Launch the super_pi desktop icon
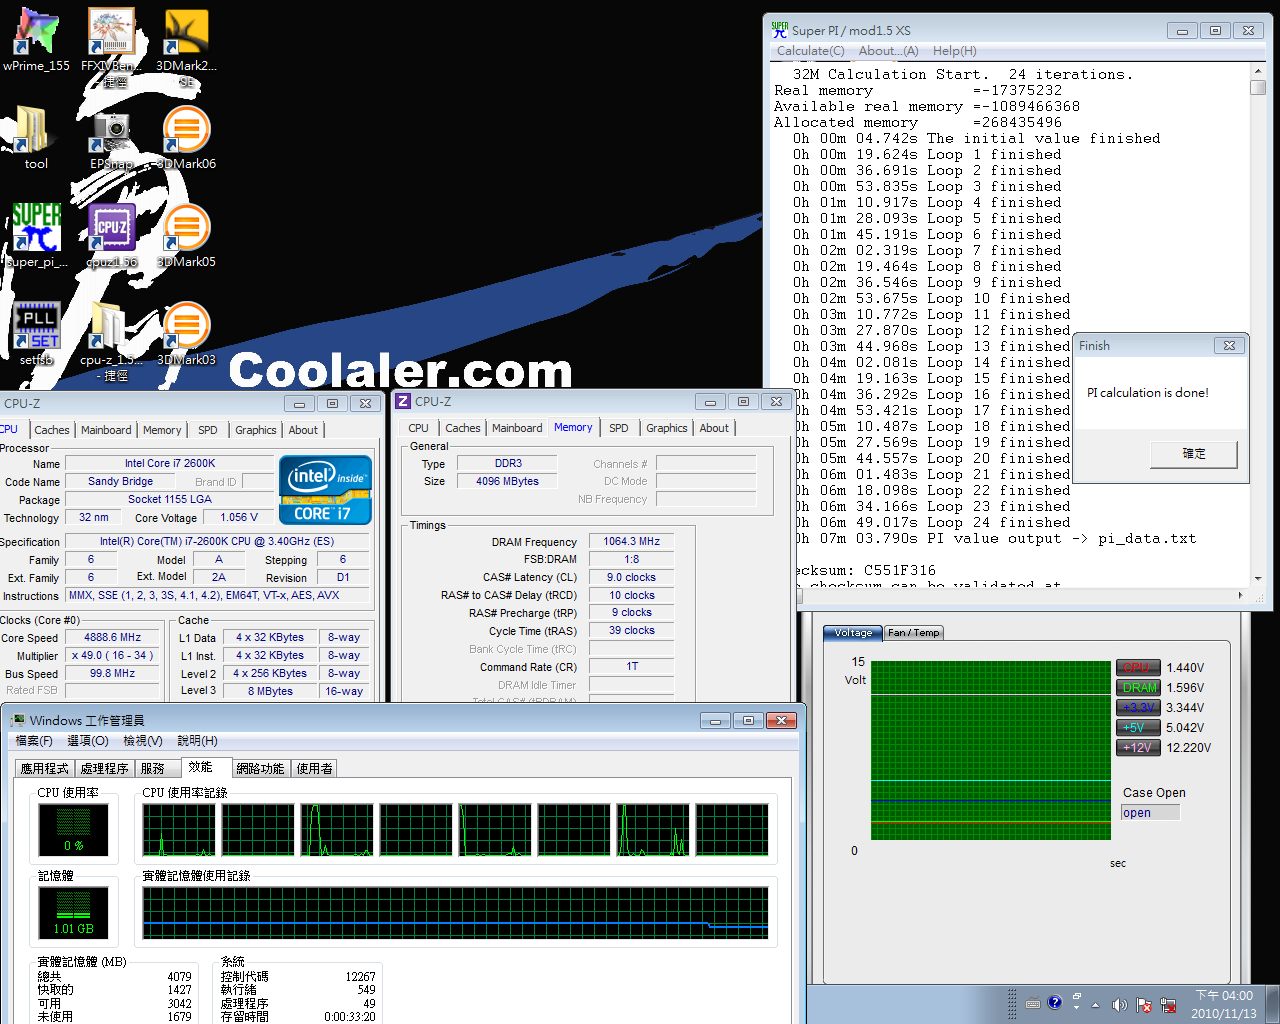Screen dimensions: 1280x1024 [x=36, y=236]
